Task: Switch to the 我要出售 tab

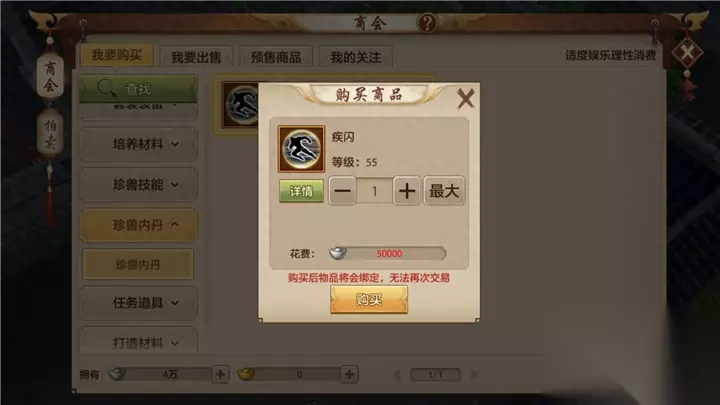Action: click(x=196, y=57)
